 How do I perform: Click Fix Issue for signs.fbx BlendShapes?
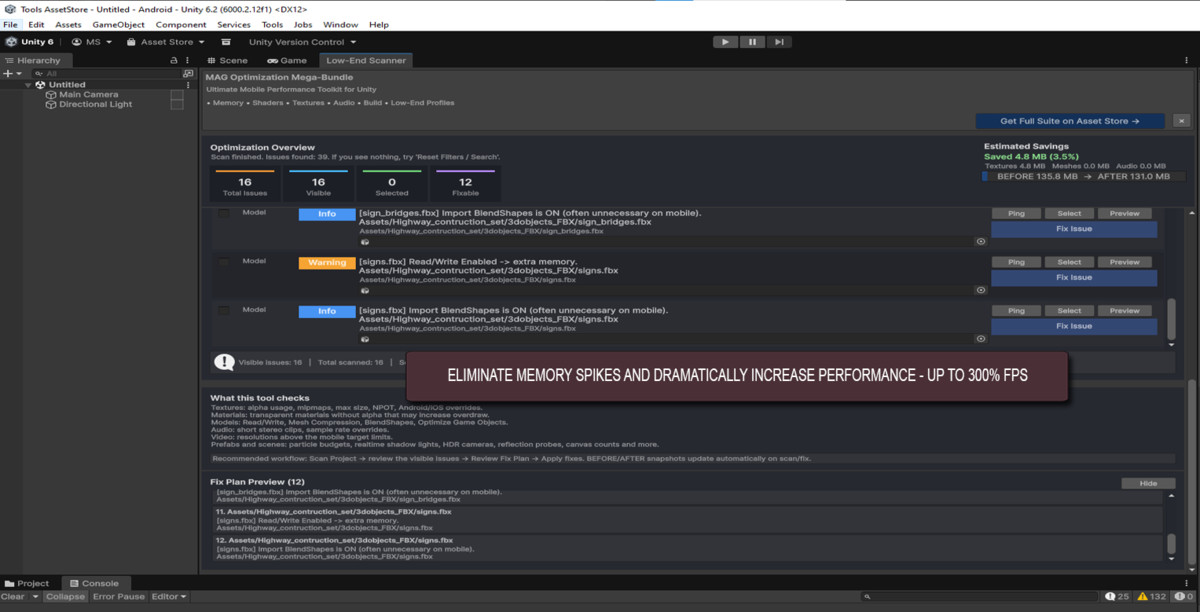pos(1074,326)
